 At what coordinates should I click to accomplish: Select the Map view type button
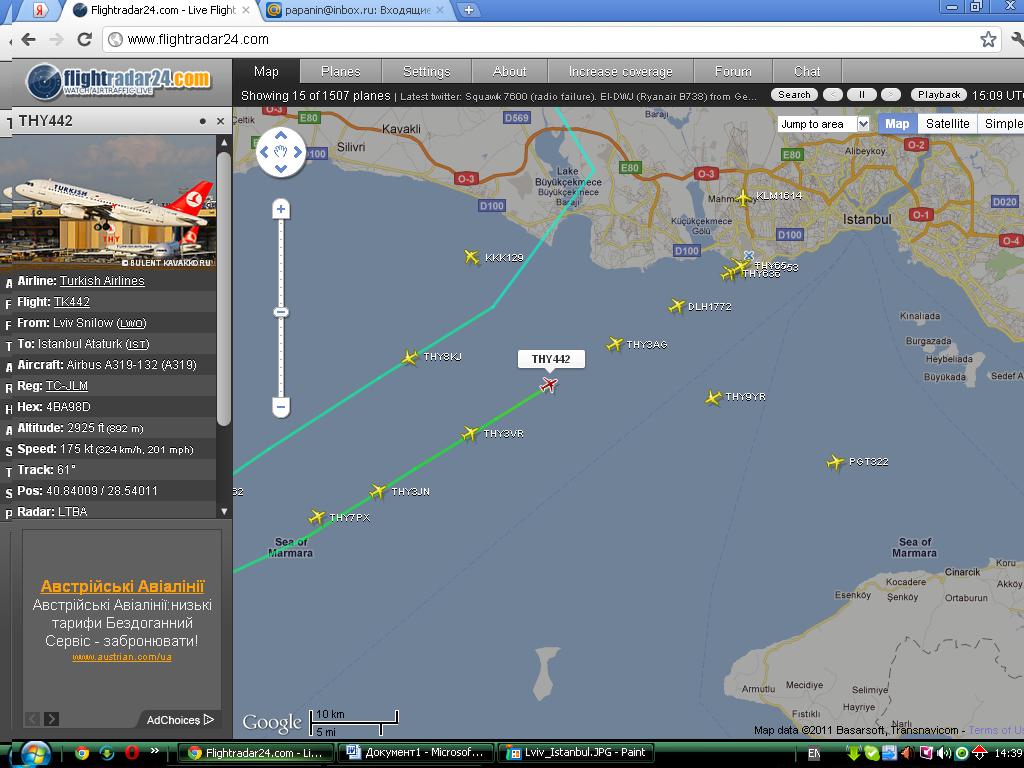897,124
